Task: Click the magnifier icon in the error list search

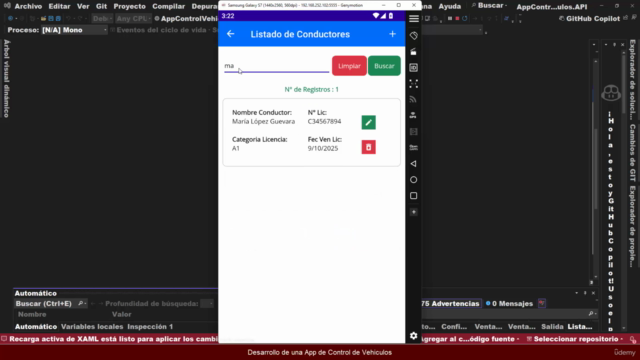Action: coord(591,313)
